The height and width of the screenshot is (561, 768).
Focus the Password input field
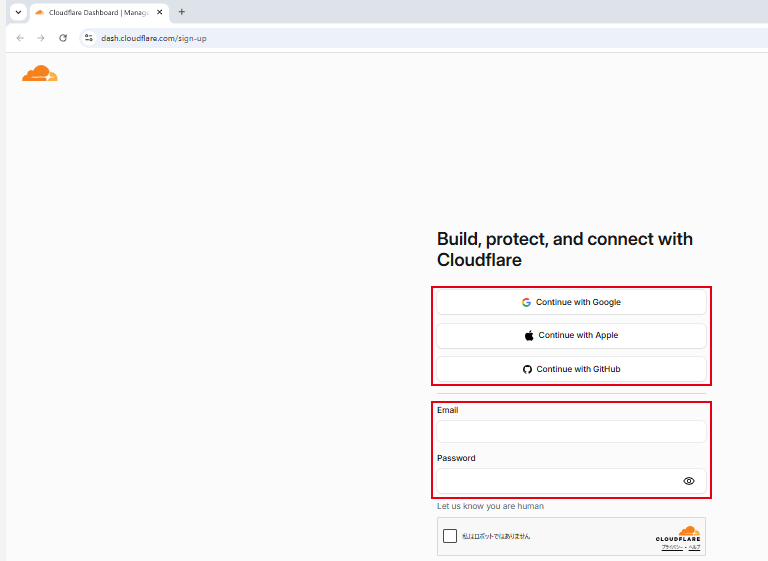click(x=571, y=481)
